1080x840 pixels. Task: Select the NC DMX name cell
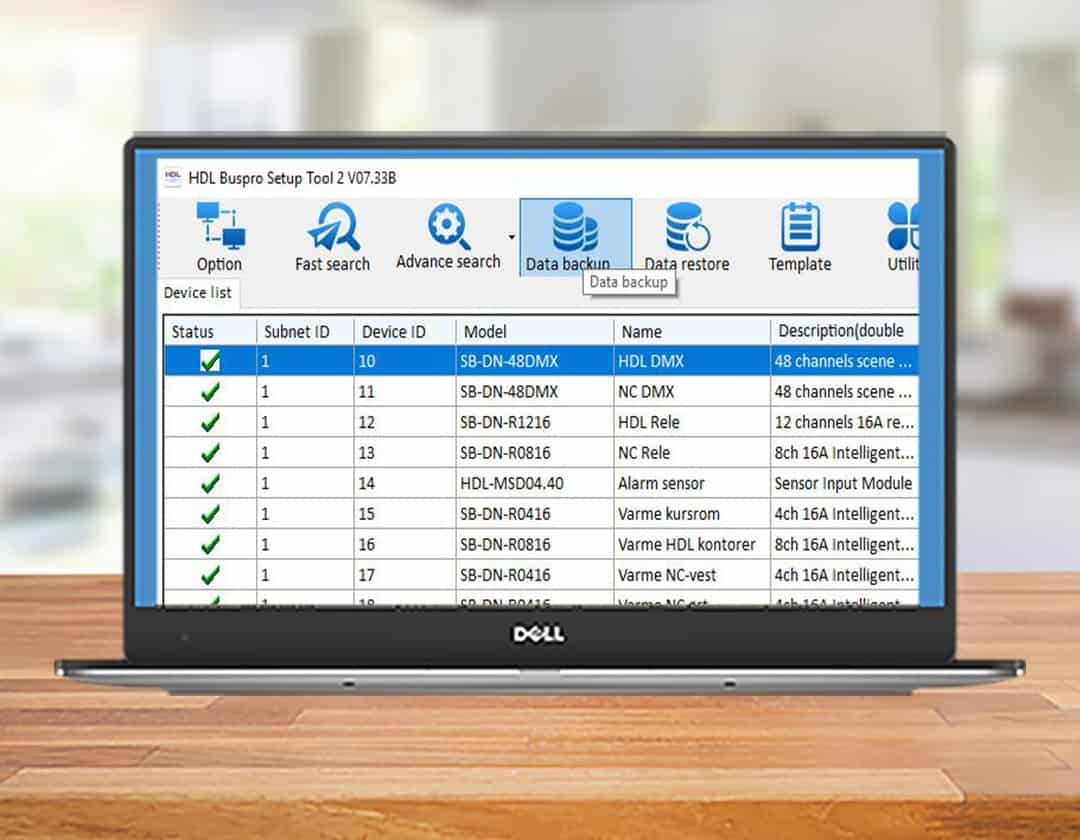click(692, 392)
